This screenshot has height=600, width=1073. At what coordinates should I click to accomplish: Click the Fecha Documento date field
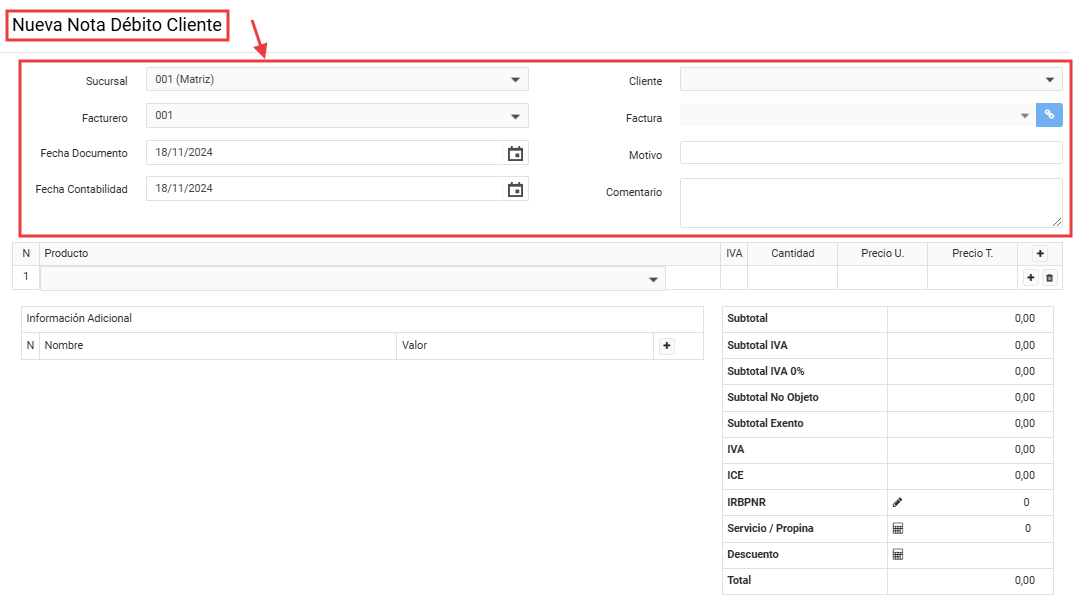[x=325, y=153]
